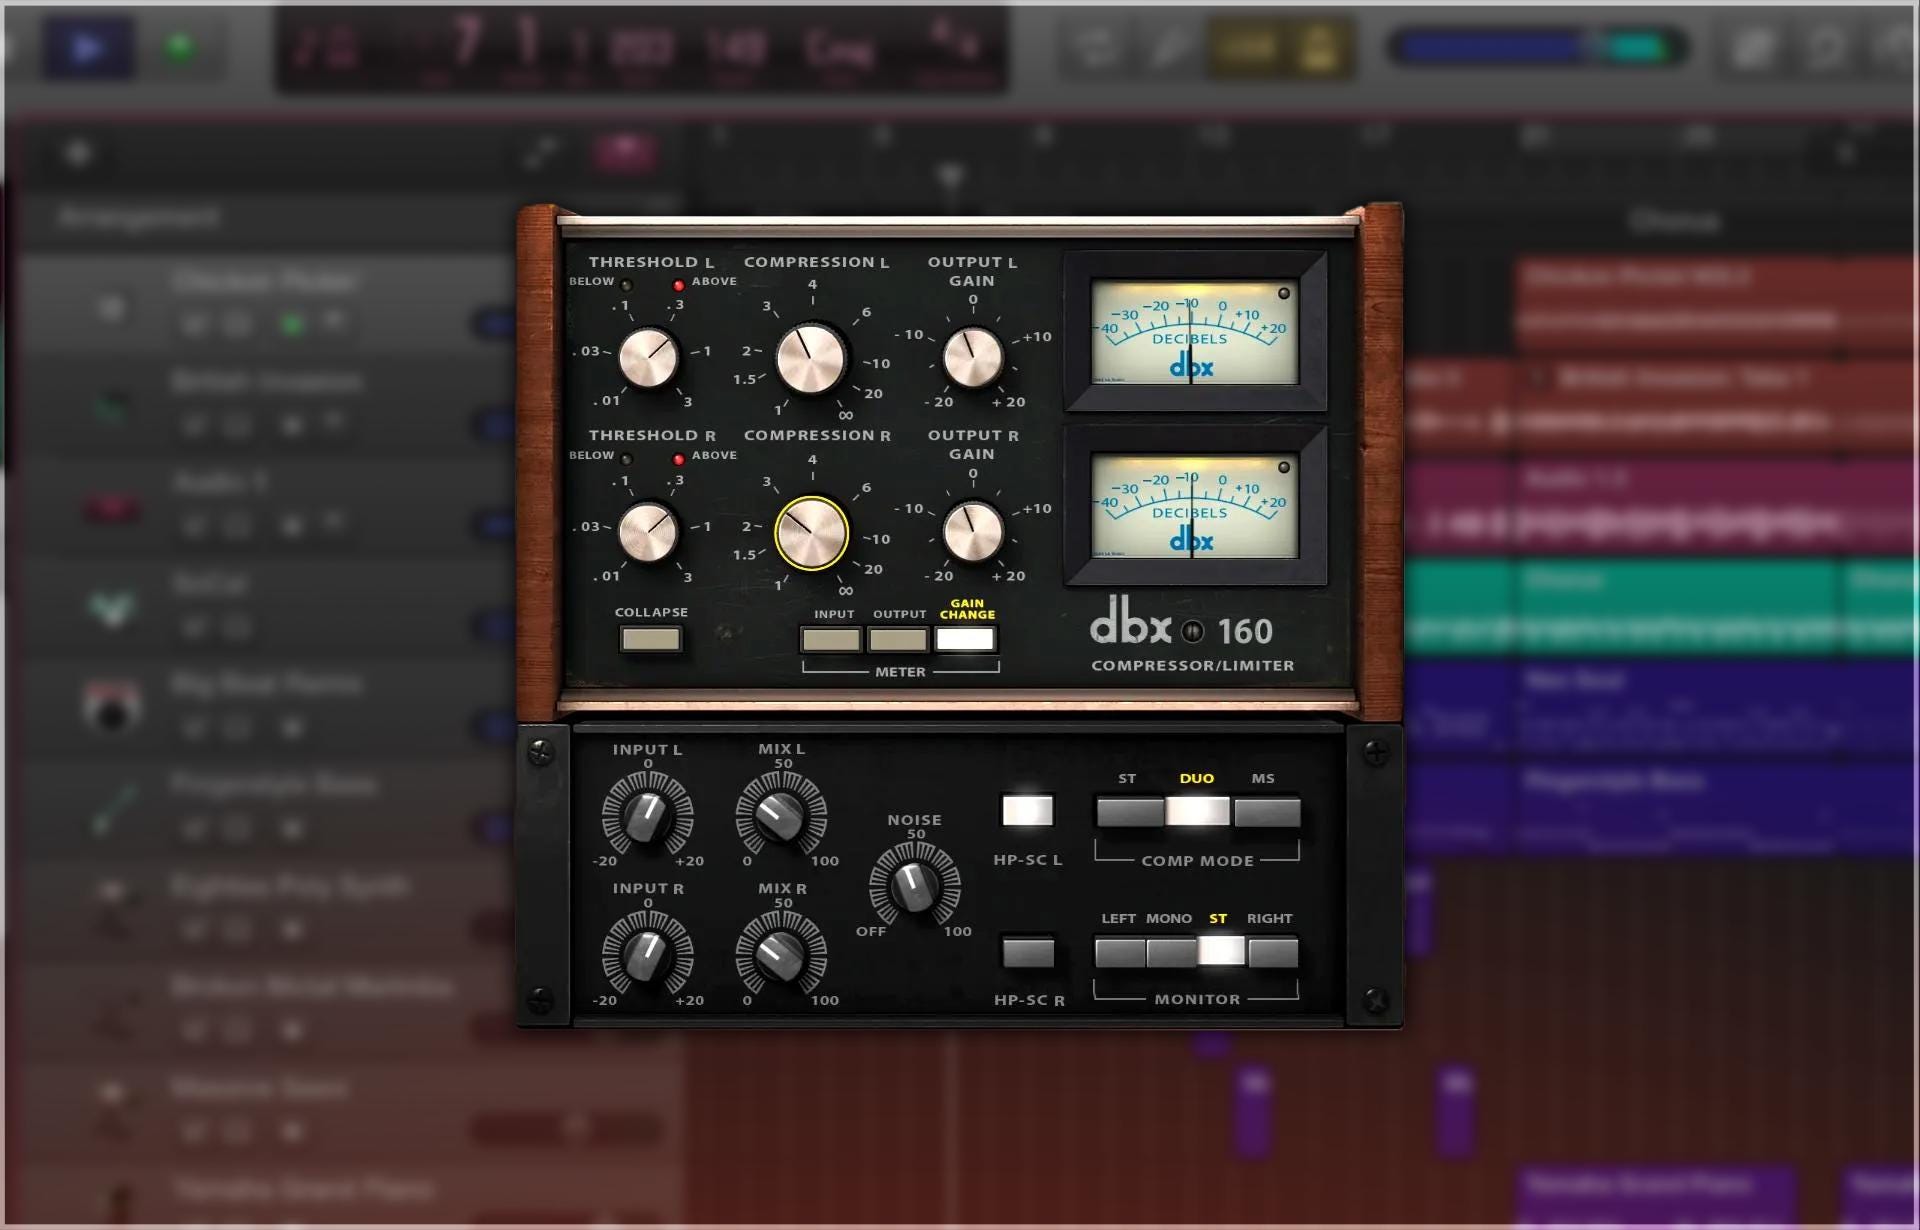Toggle the Collapse button
Screen dimensions: 1920x1230
click(x=650, y=639)
